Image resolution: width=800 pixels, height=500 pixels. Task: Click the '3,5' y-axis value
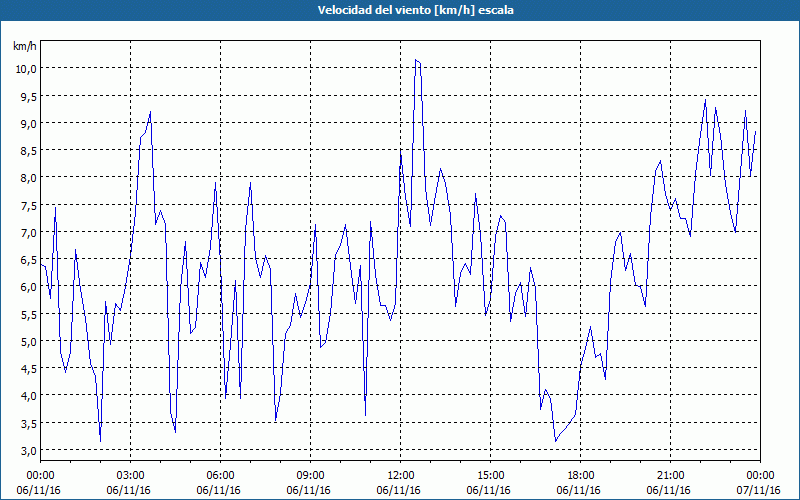point(28,423)
